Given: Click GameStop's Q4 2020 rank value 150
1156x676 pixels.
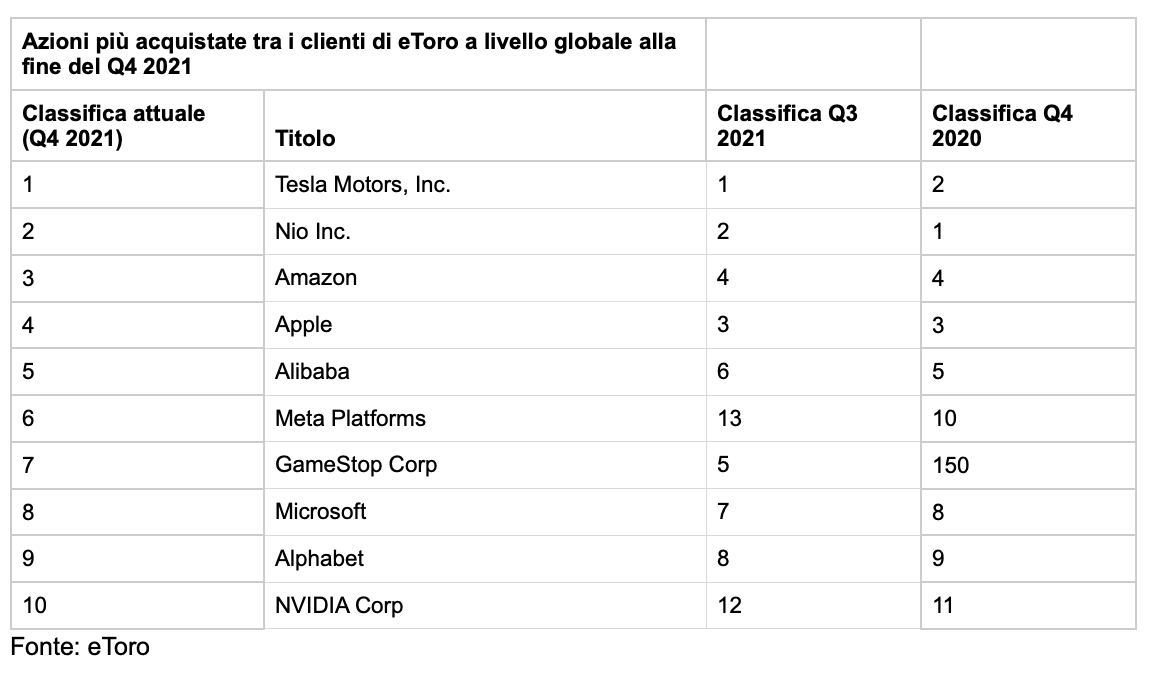Looking at the screenshot, I should pyautogui.click(x=950, y=465).
